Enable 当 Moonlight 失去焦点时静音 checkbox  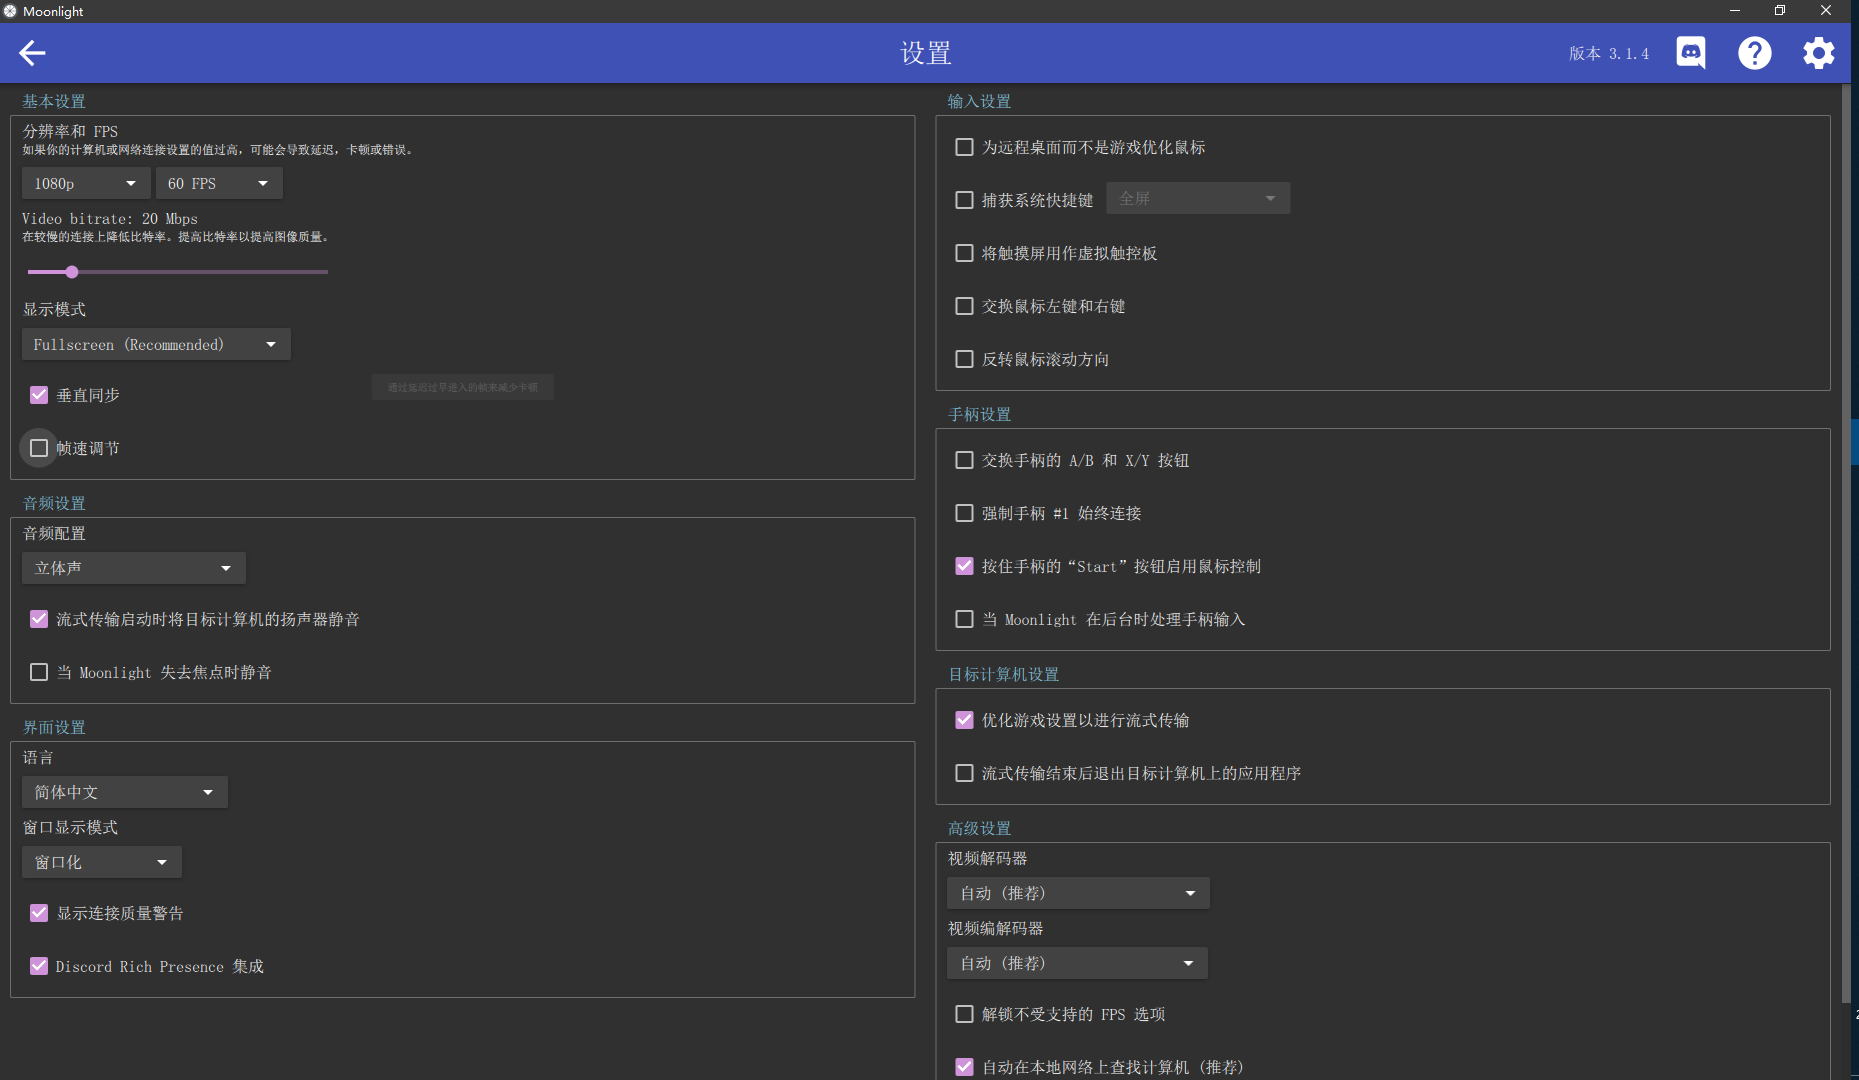click(39, 672)
